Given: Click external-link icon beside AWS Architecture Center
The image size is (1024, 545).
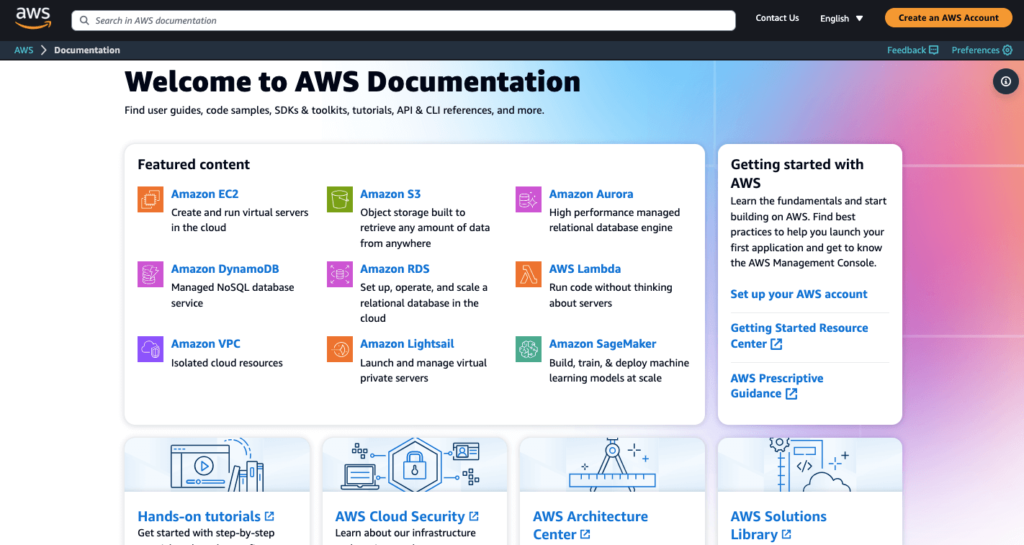Looking at the screenshot, I should pyautogui.click(x=585, y=535).
